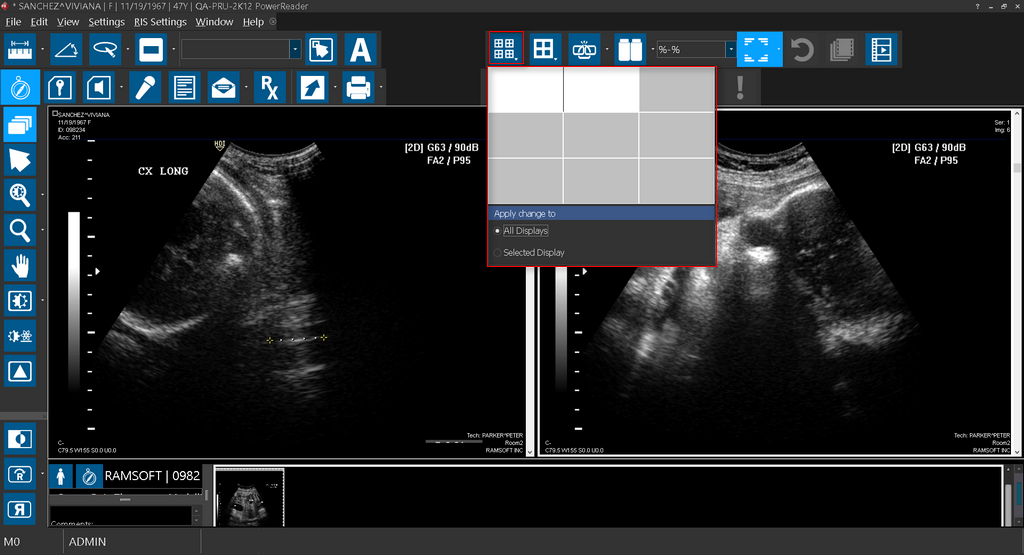Screen dimensions: 1024x555
Task: Open the microphone dictation tool
Action: (147, 88)
